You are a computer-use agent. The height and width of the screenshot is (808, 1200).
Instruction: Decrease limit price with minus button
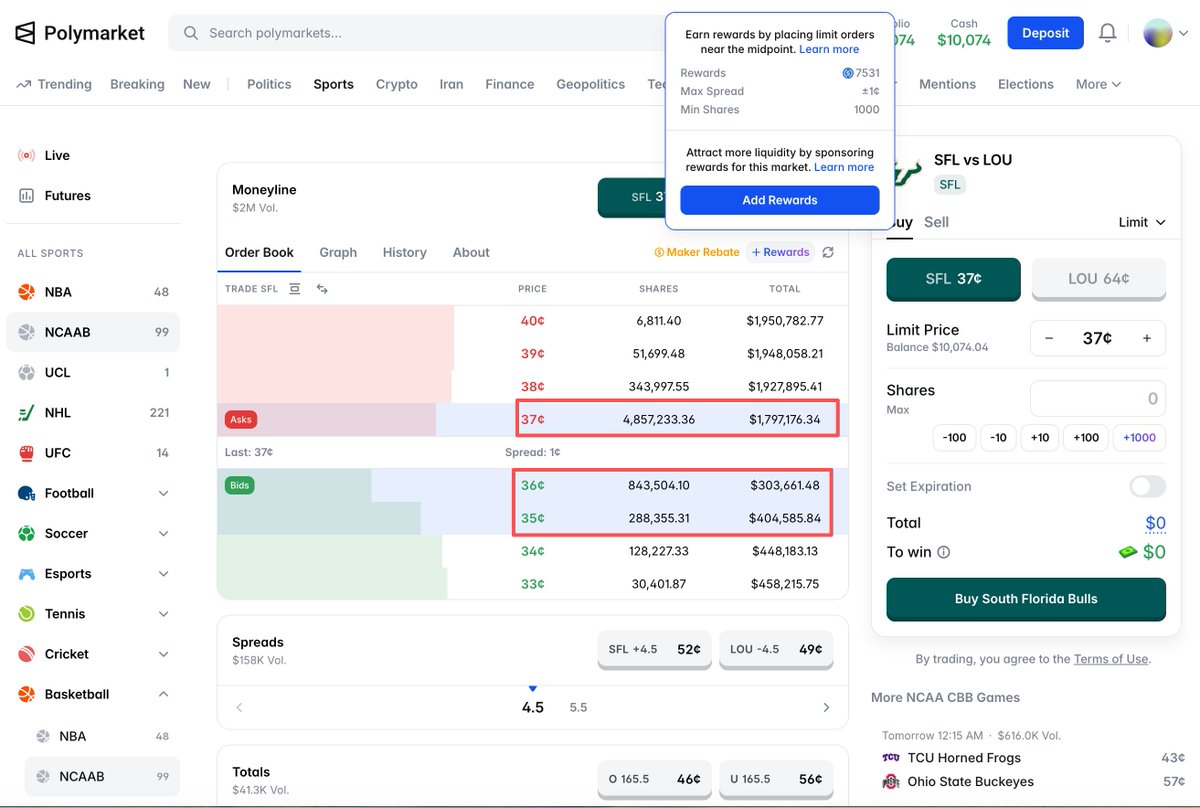[x=1049, y=338]
